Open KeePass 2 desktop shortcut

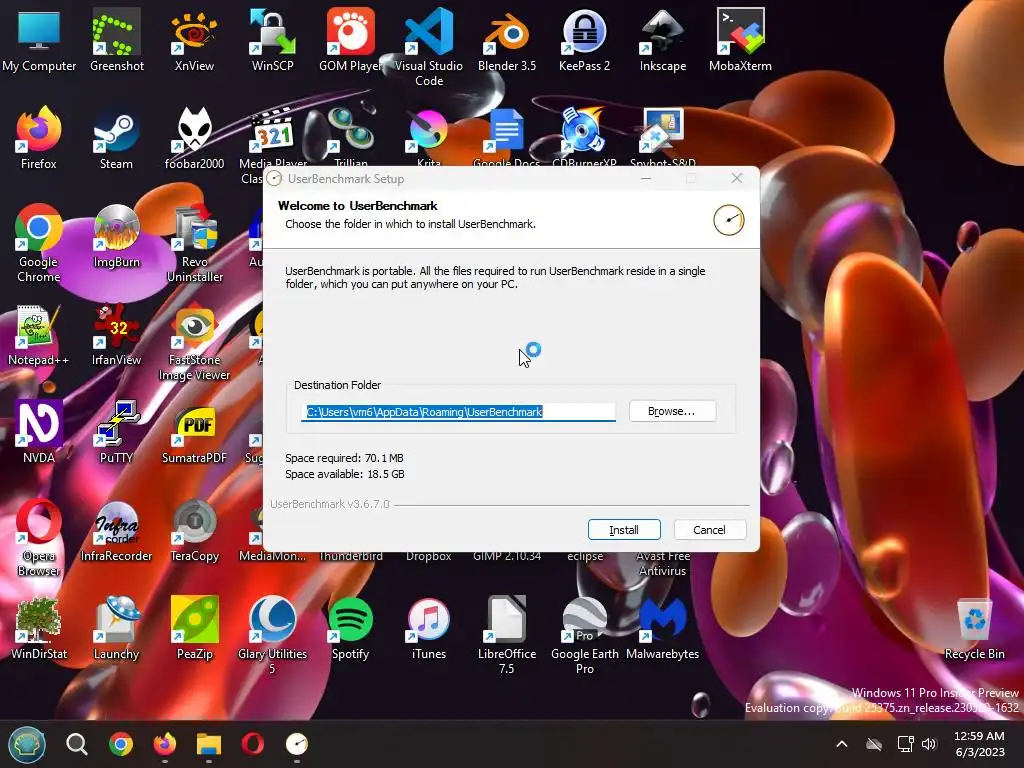tap(584, 40)
